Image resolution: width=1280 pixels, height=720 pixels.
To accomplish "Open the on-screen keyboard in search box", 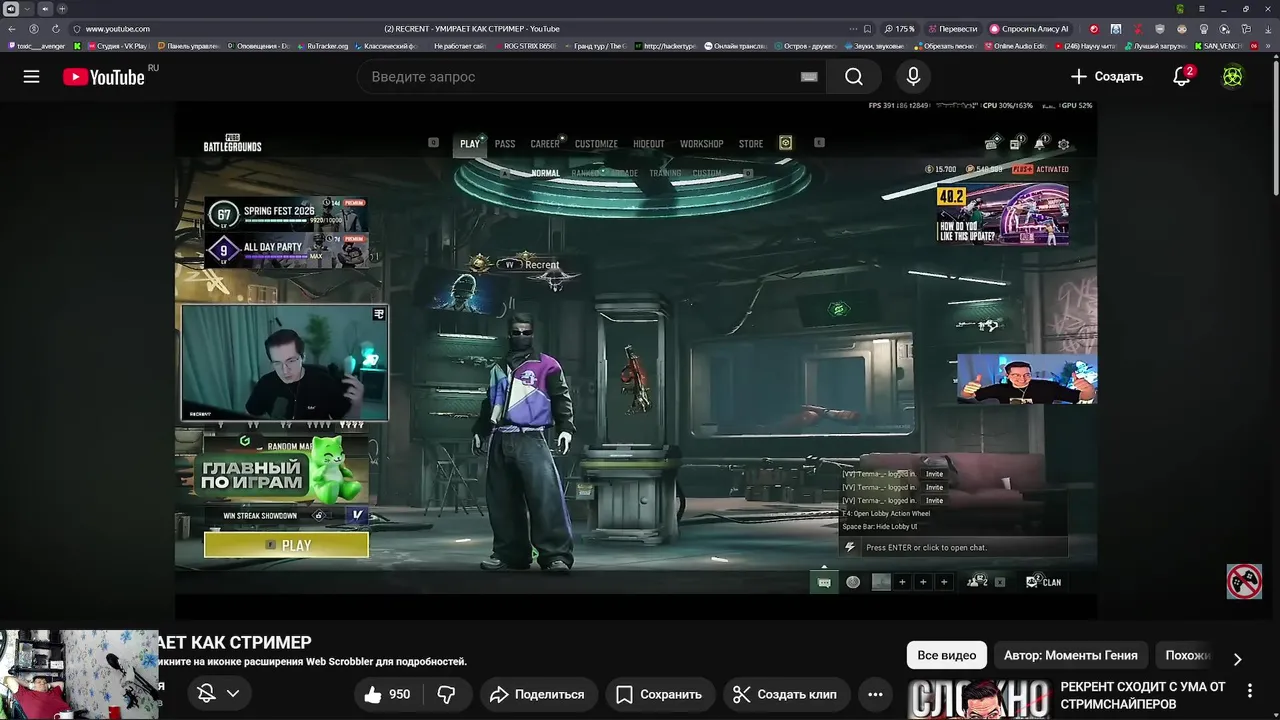I will [x=809, y=77].
